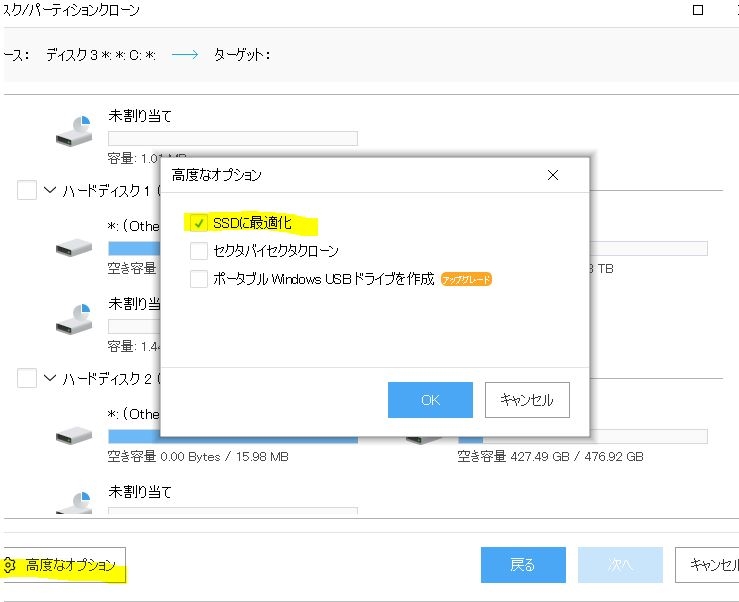
Task: Click usage bar of 15.98 MB partition
Action: (x=233, y=436)
